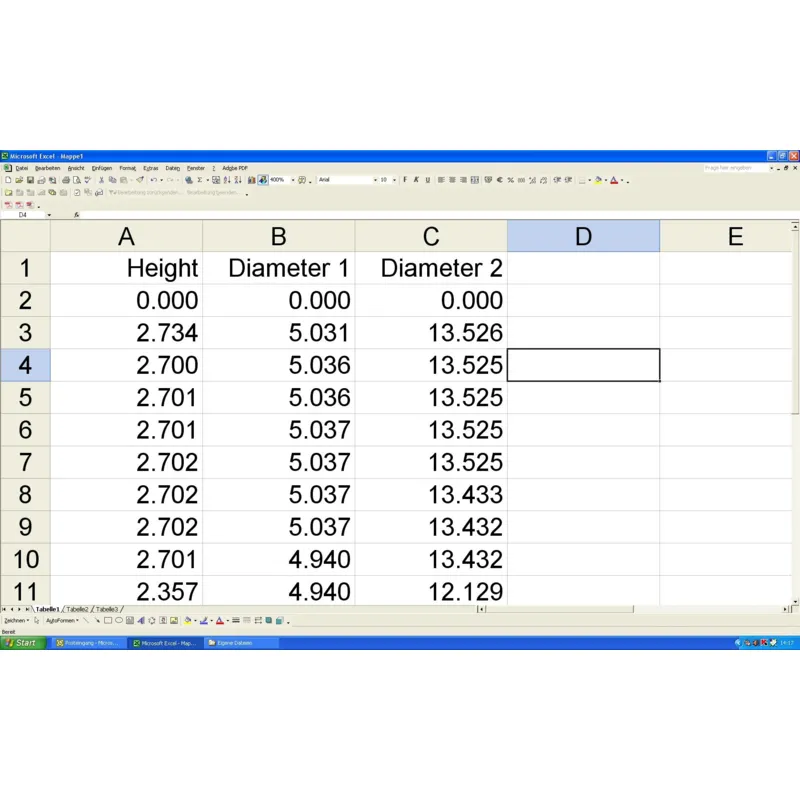Open Print Preview icon
This screenshot has width=800, height=800.
[x=77, y=180]
